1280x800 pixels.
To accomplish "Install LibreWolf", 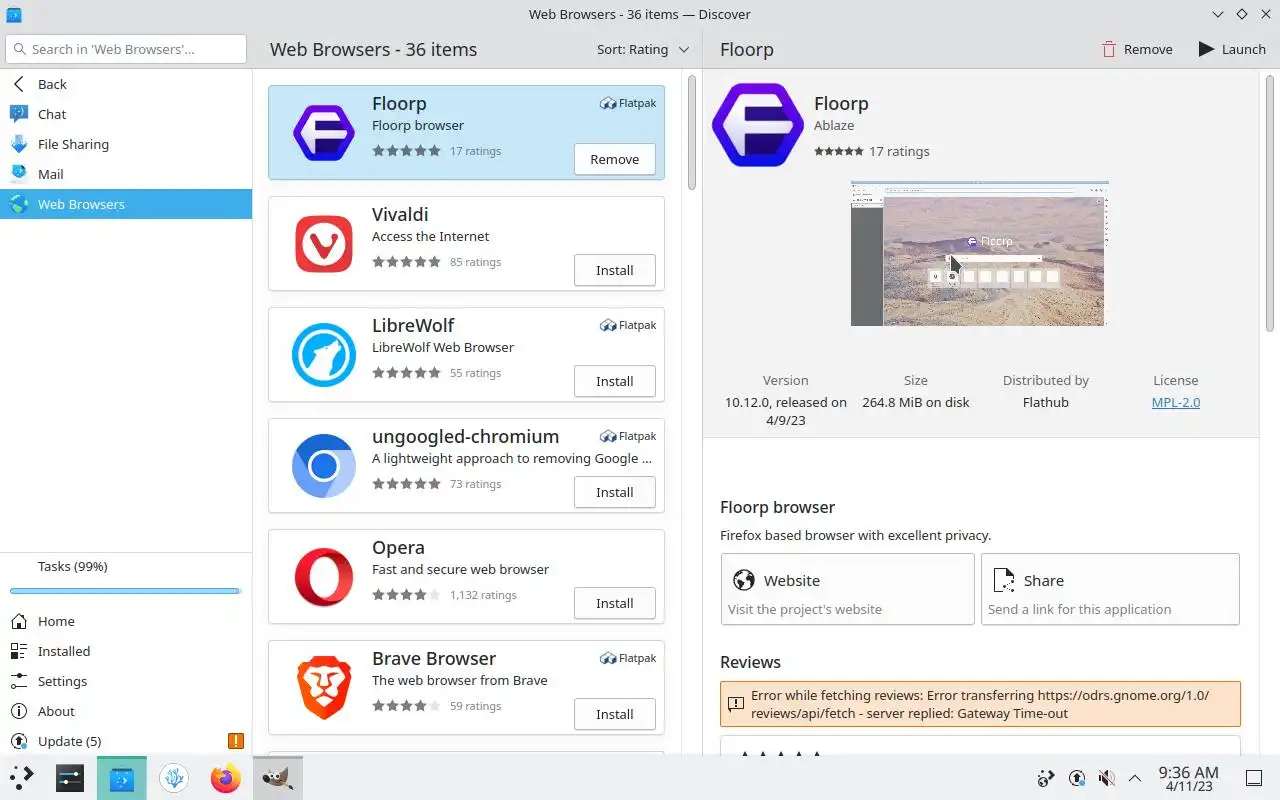I will coord(614,381).
